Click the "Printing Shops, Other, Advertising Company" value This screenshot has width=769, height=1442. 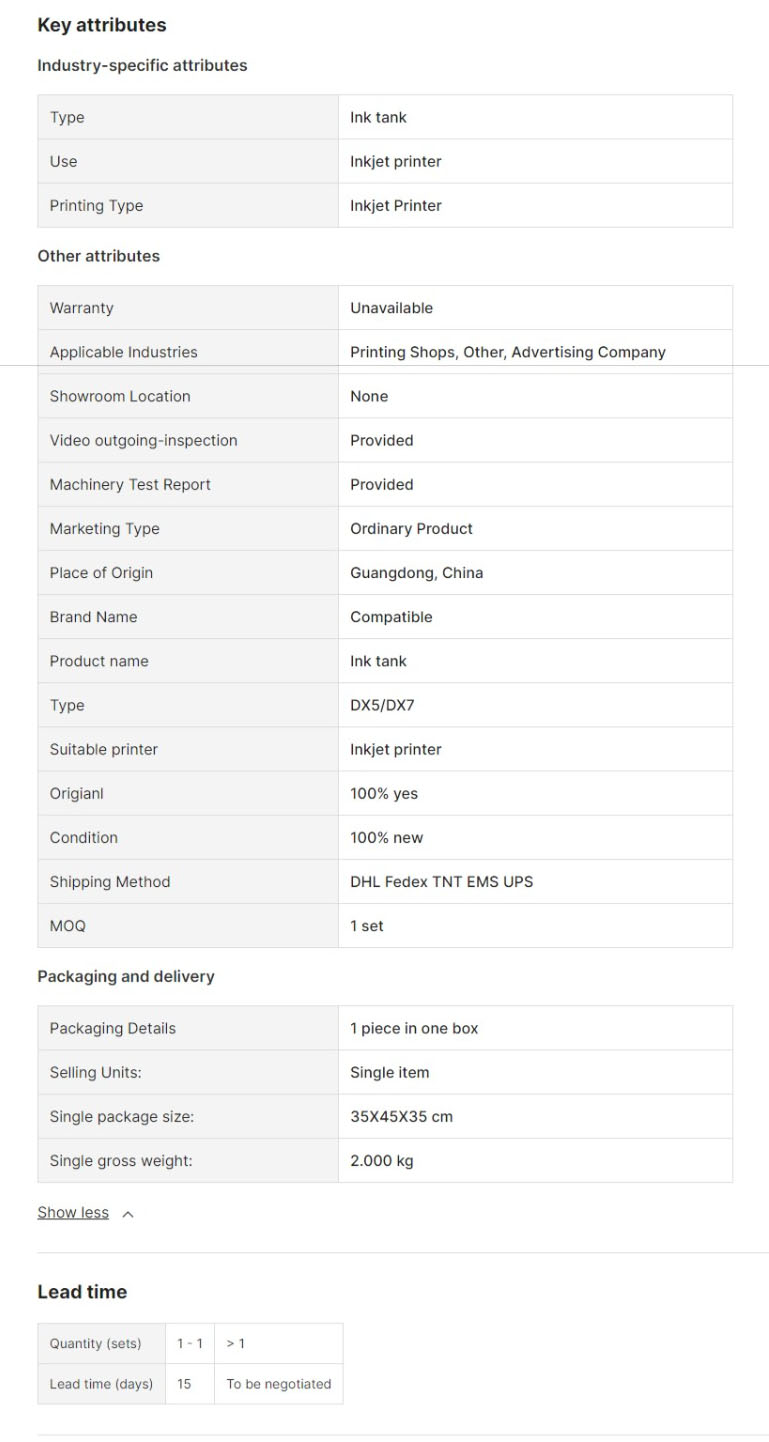(x=507, y=352)
